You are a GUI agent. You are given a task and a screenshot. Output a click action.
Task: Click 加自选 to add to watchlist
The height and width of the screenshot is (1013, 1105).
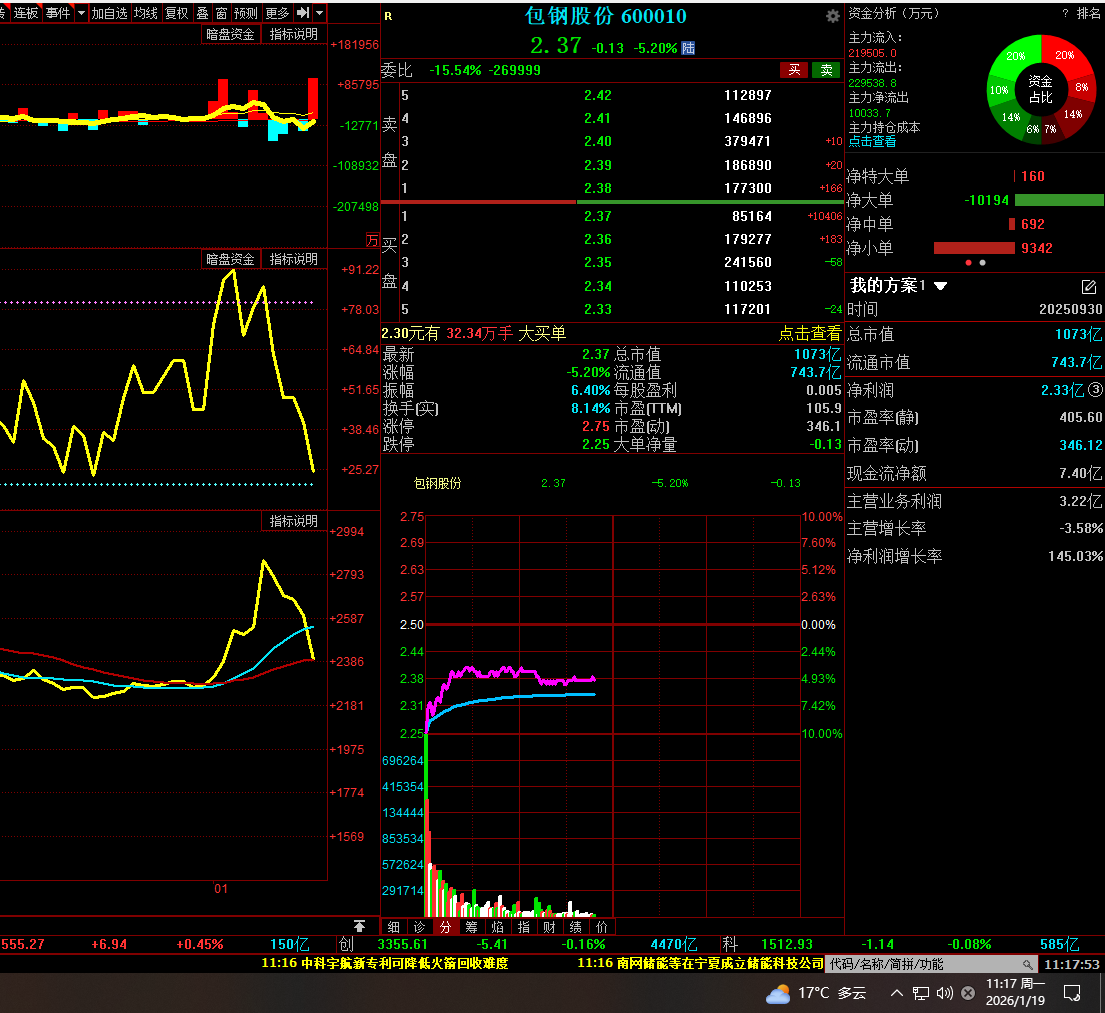pyautogui.click(x=109, y=13)
